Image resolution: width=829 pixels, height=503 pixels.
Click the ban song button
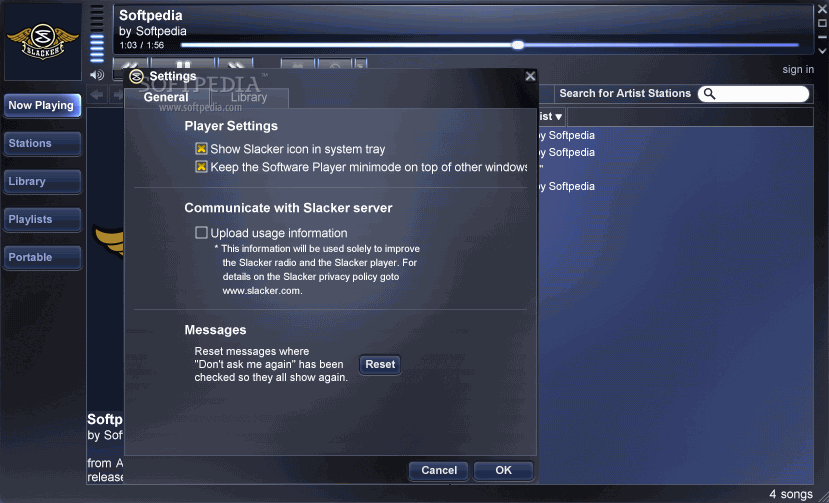[x=335, y=64]
